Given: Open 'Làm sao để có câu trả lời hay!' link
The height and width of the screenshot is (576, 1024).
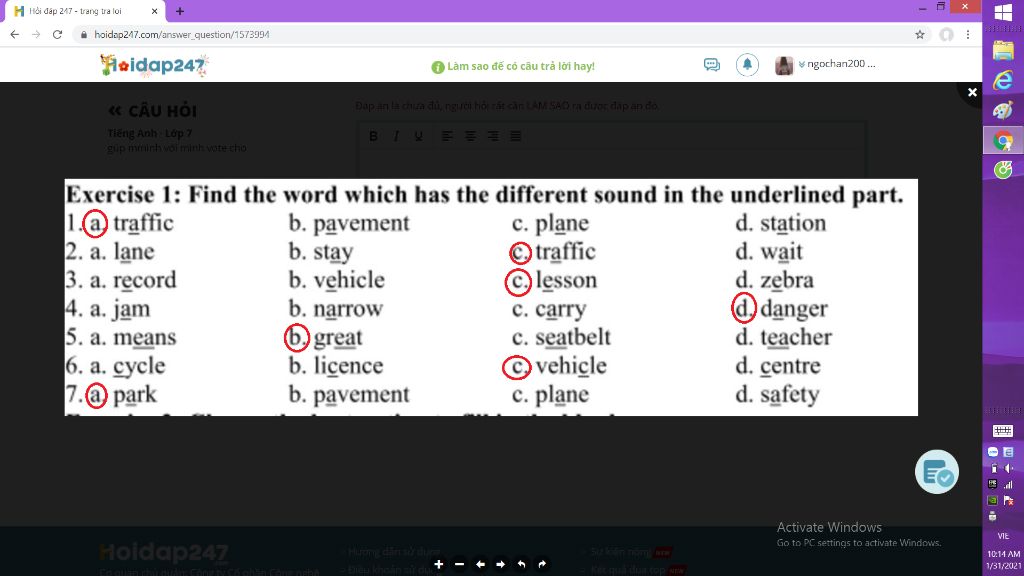Looking at the screenshot, I should (520, 66).
